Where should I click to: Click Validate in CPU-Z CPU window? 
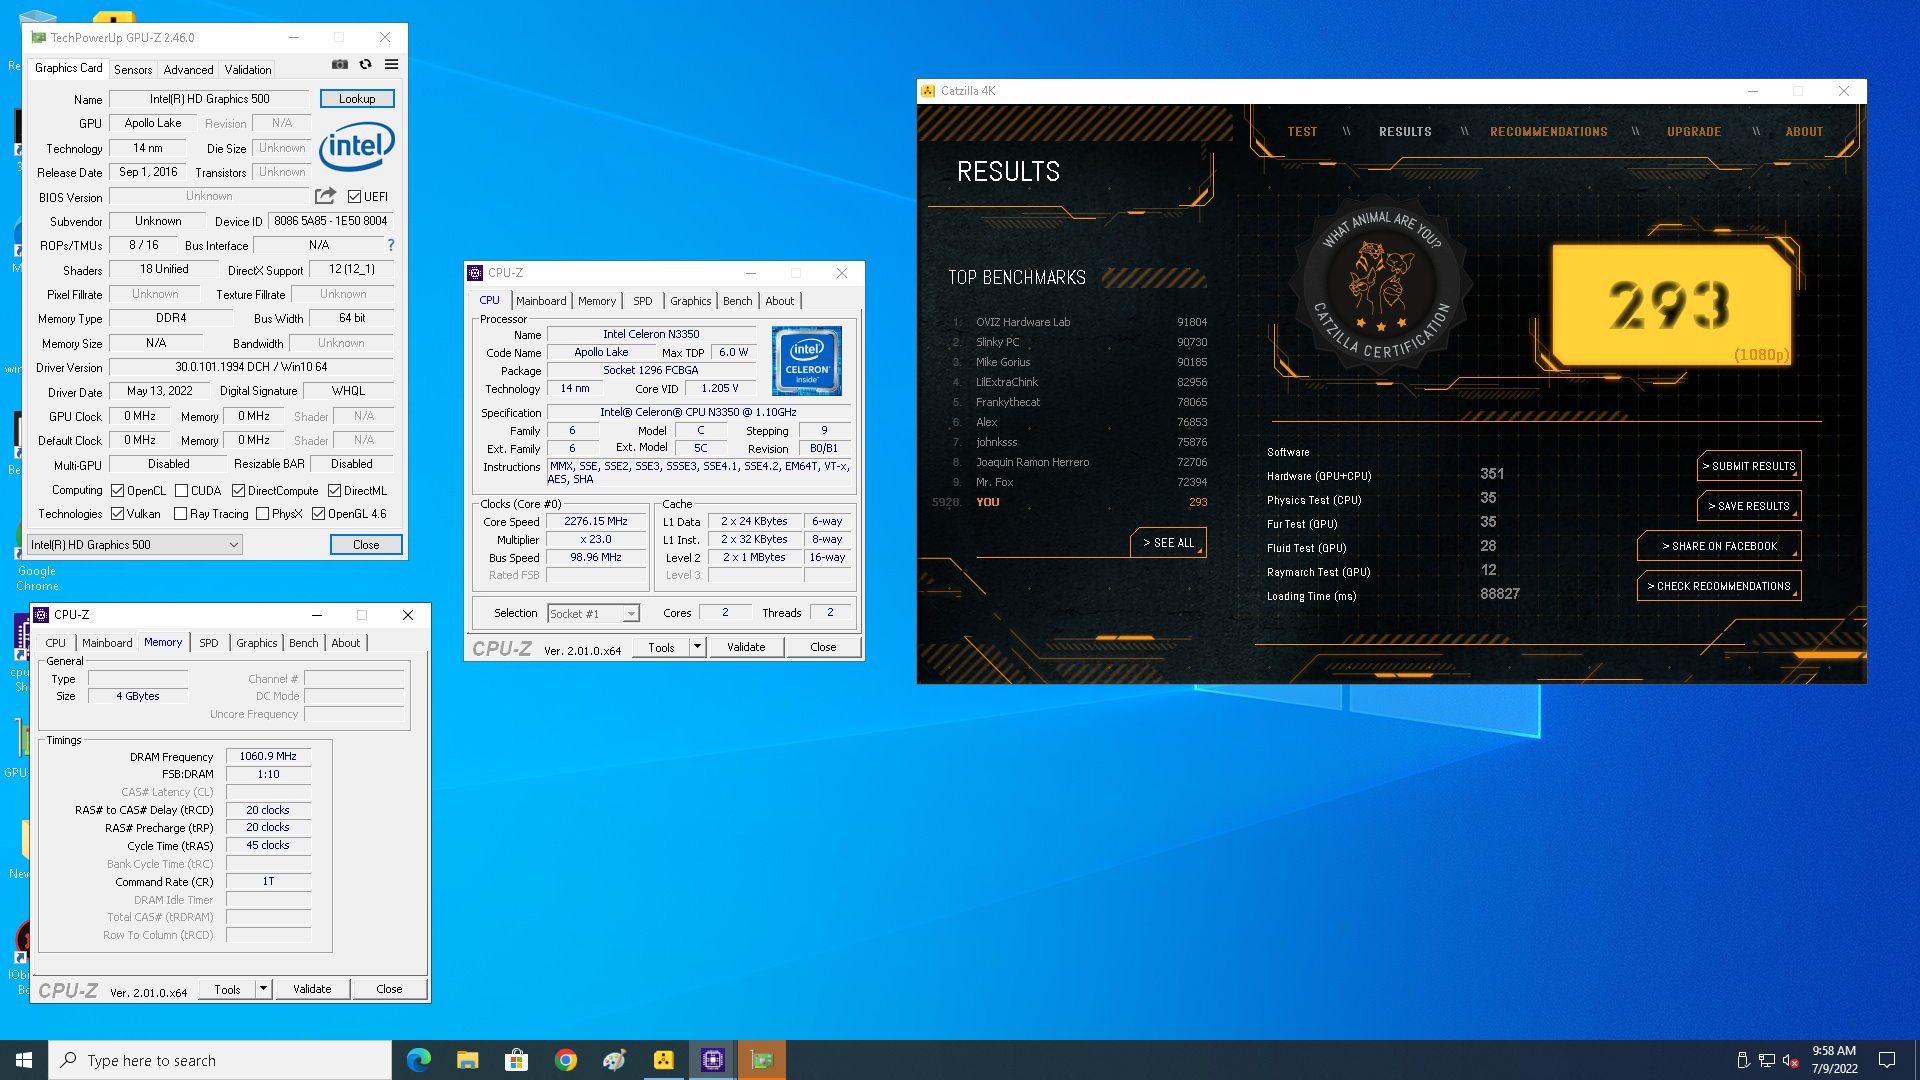(746, 647)
